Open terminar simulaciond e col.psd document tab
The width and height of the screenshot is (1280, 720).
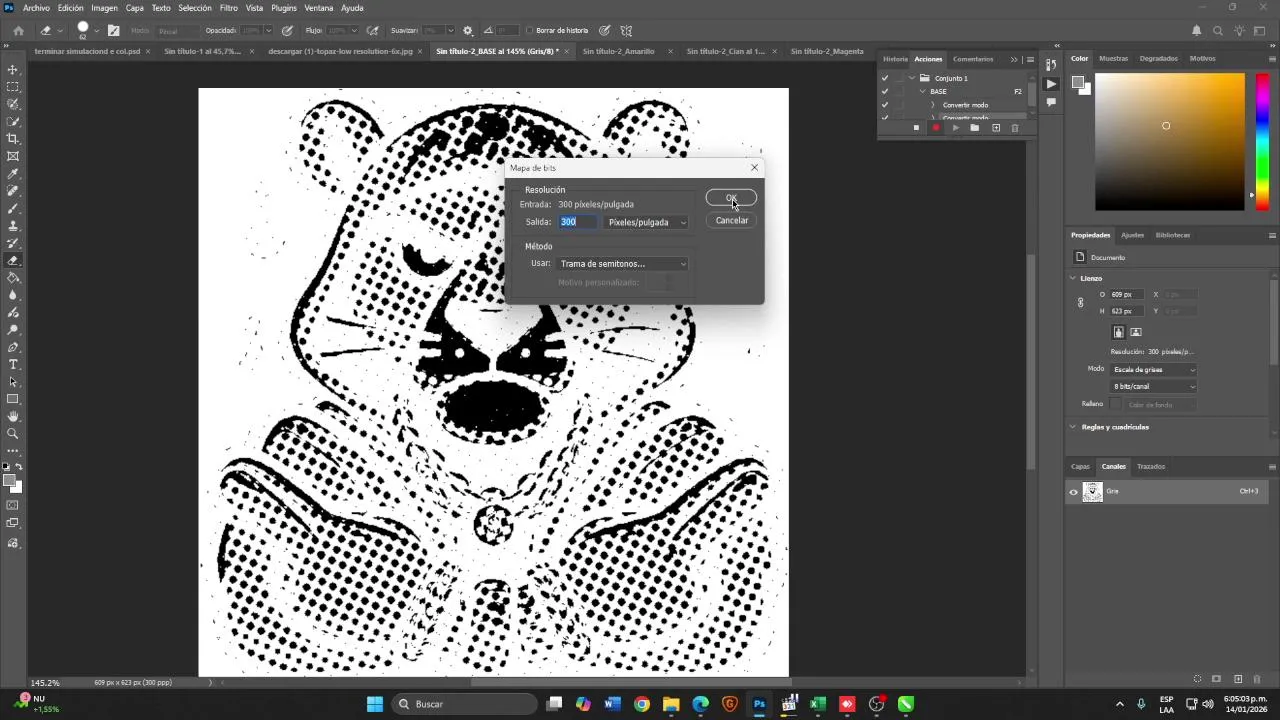(88, 52)
